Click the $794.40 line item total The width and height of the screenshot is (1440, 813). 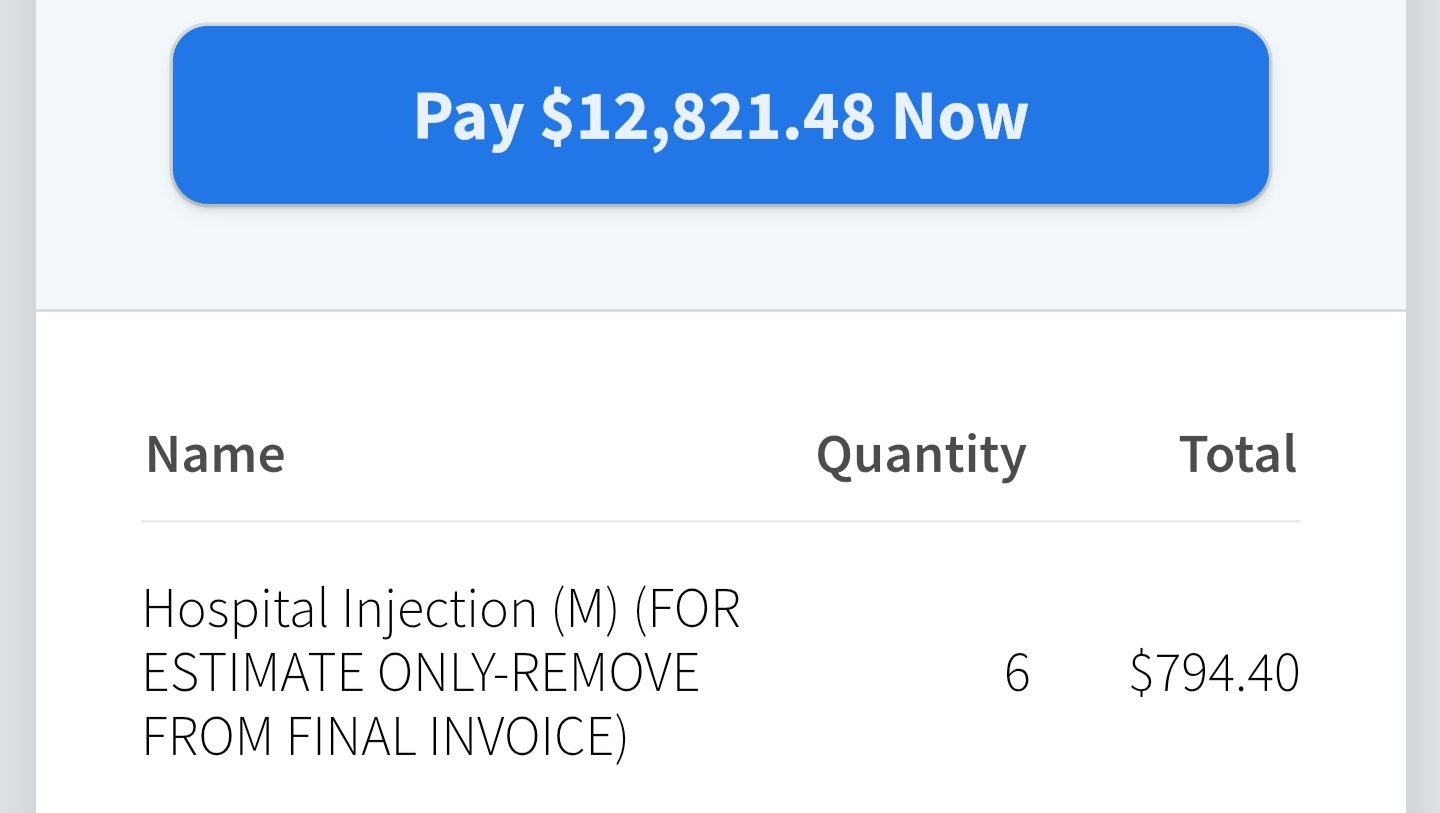(x=1214, y=673)
